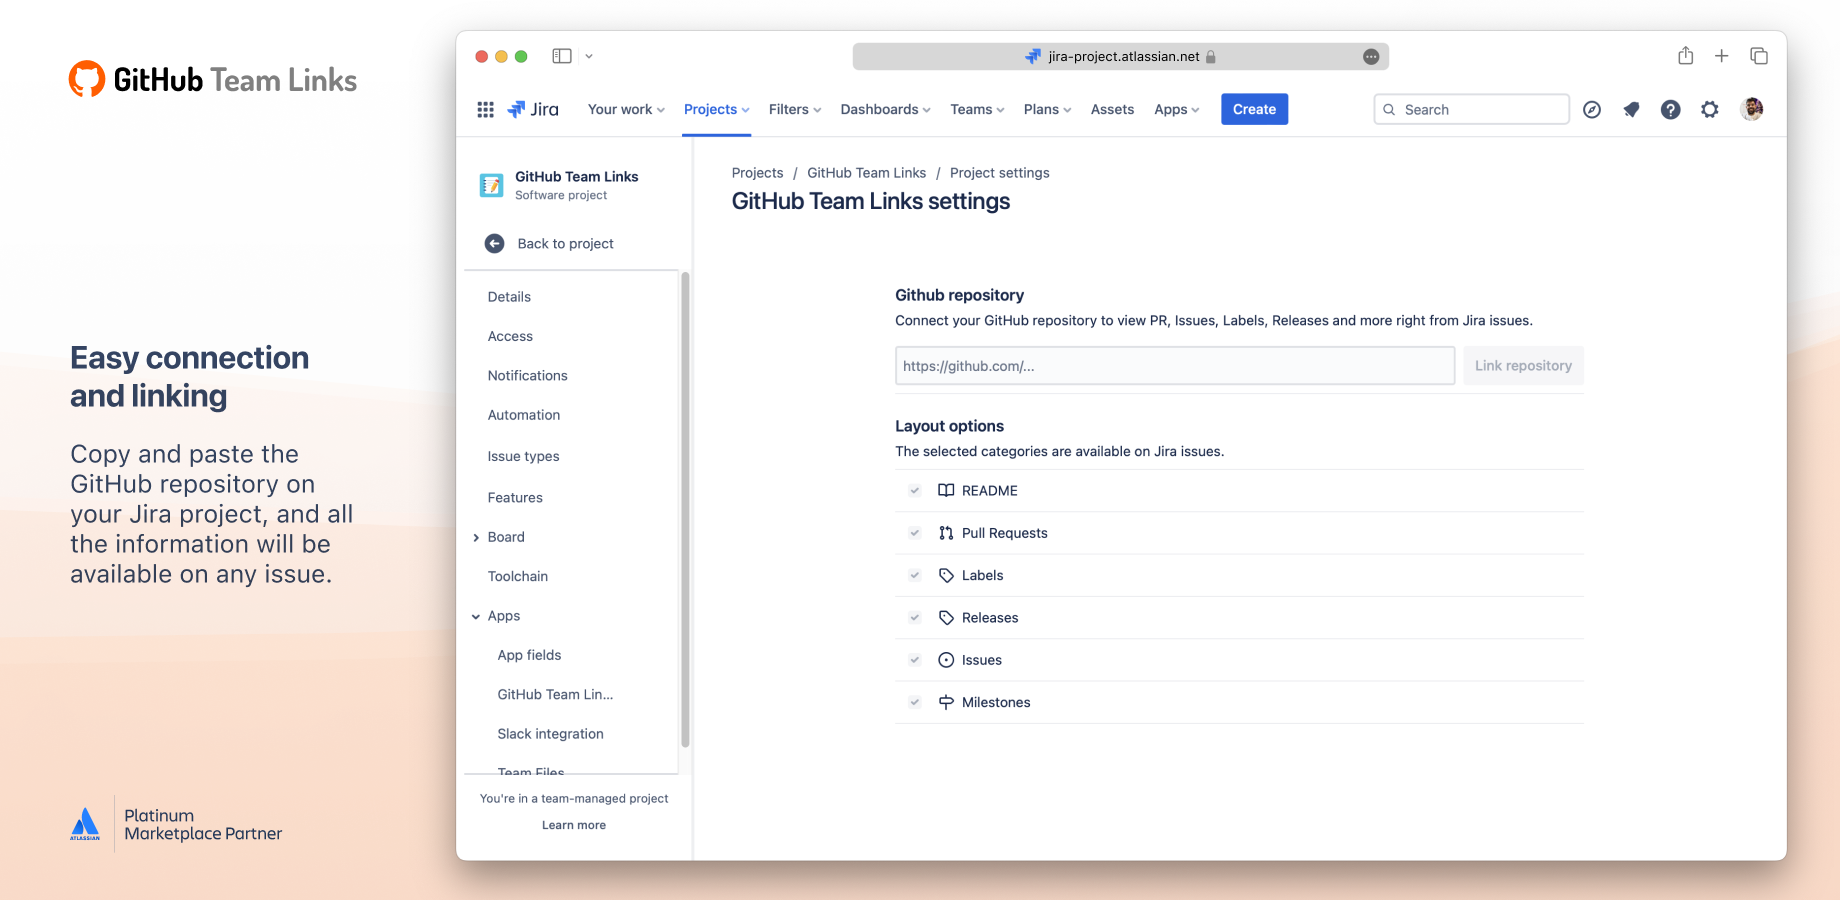Viewport: 1840px width, 900px height.
Task: Click the sidebar vertical scrollbar
Action: pyautogui.click(x=685, y=510)
